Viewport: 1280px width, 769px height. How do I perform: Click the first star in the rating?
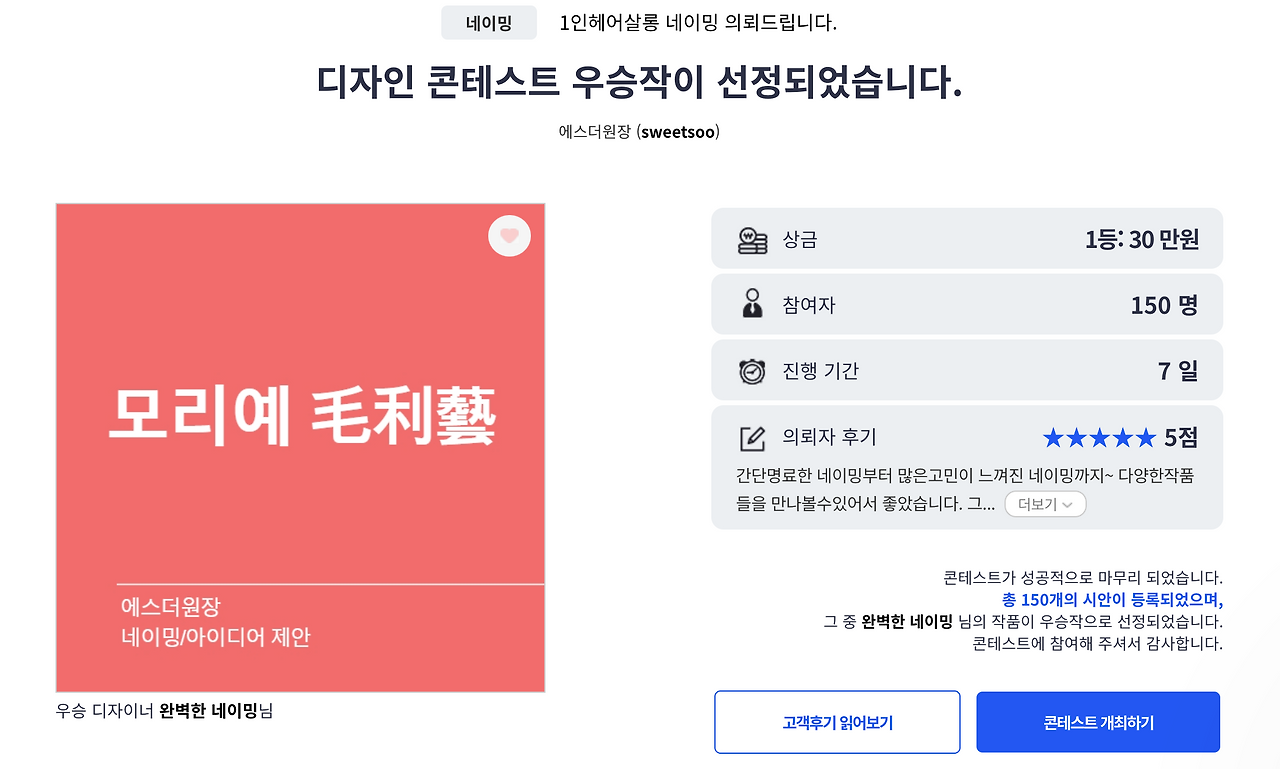click(1052, 437)
